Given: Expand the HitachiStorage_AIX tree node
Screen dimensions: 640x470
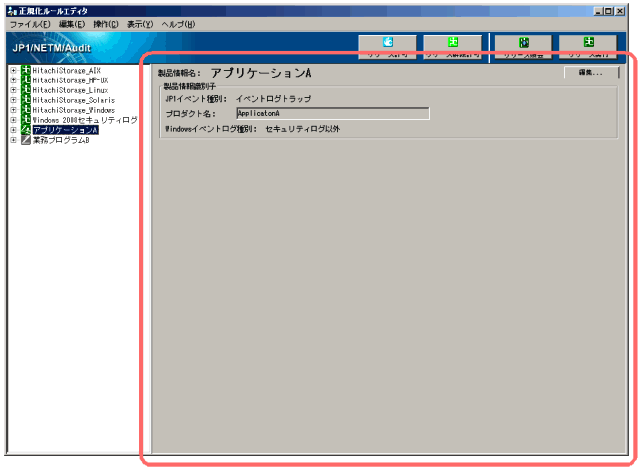Looking at the screenshot, I should (x=13, y=70).
